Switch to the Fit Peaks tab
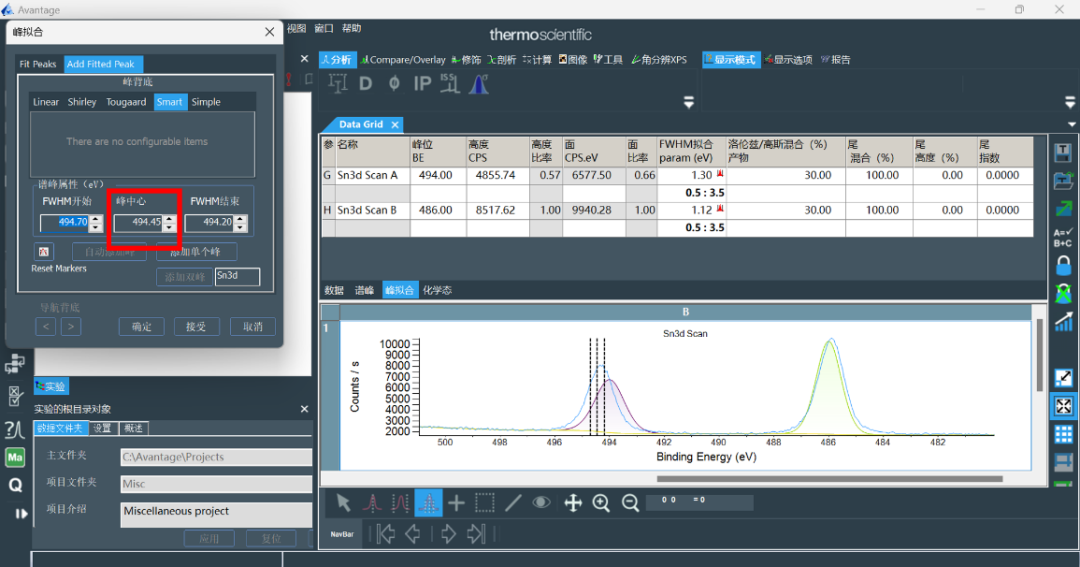 click(x=38, y=64)
